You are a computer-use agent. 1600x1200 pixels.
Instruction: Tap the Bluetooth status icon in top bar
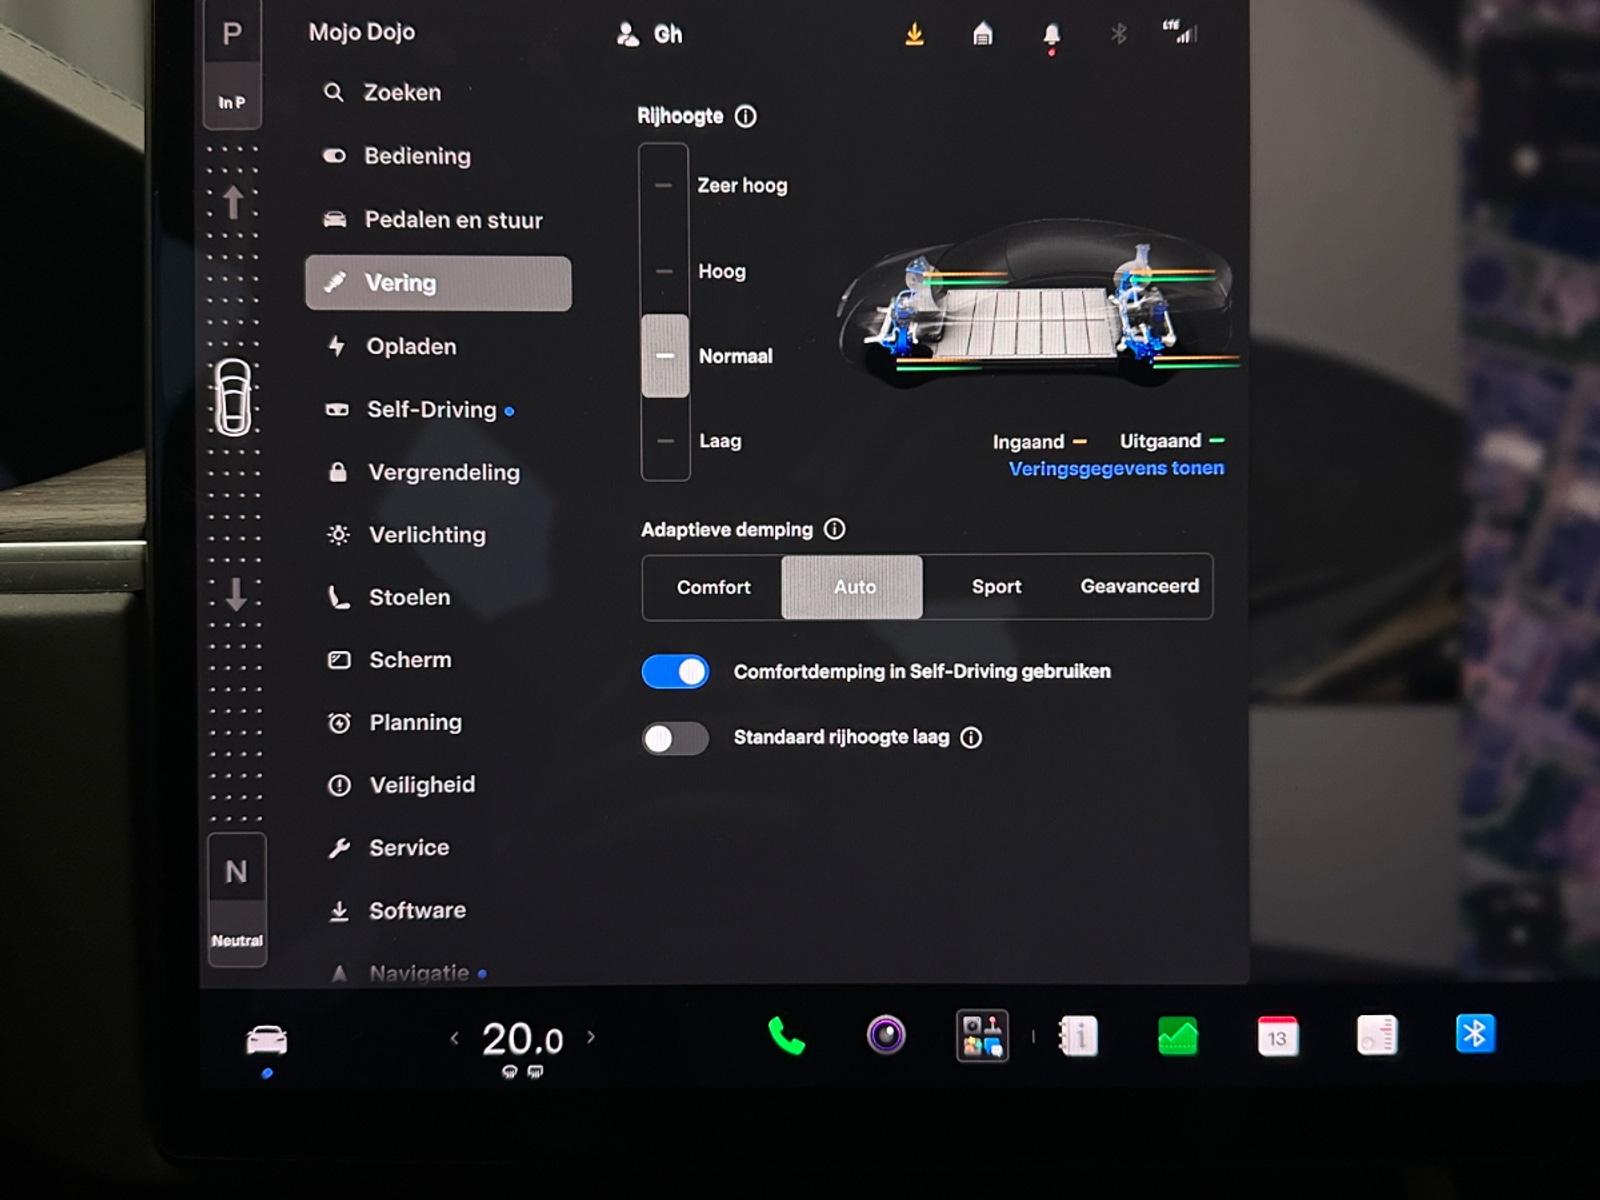pos(1119,34)
